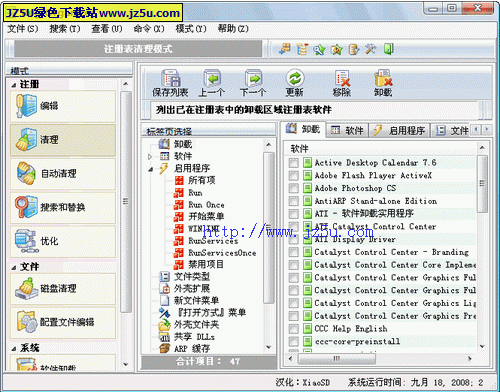Check Catalyst Control Center Core Impleme box
Viewport: 500px width, 392px height.
294,265
